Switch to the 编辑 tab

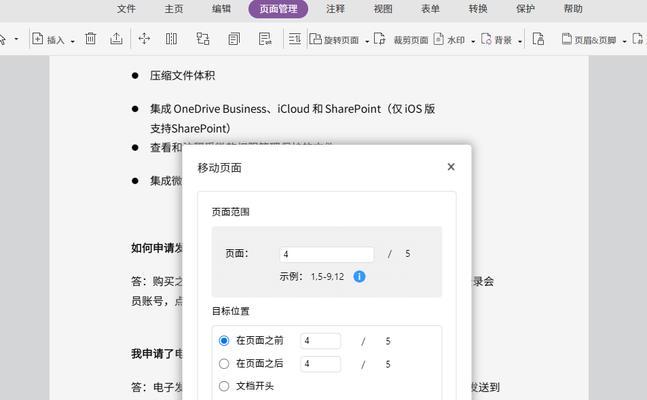click(221, 9)
